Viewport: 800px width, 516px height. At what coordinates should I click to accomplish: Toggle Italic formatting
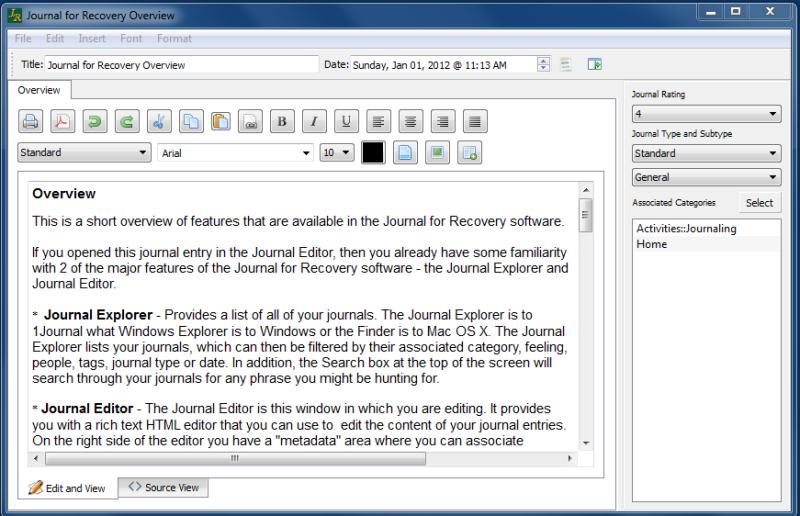[x=314, y=122]
